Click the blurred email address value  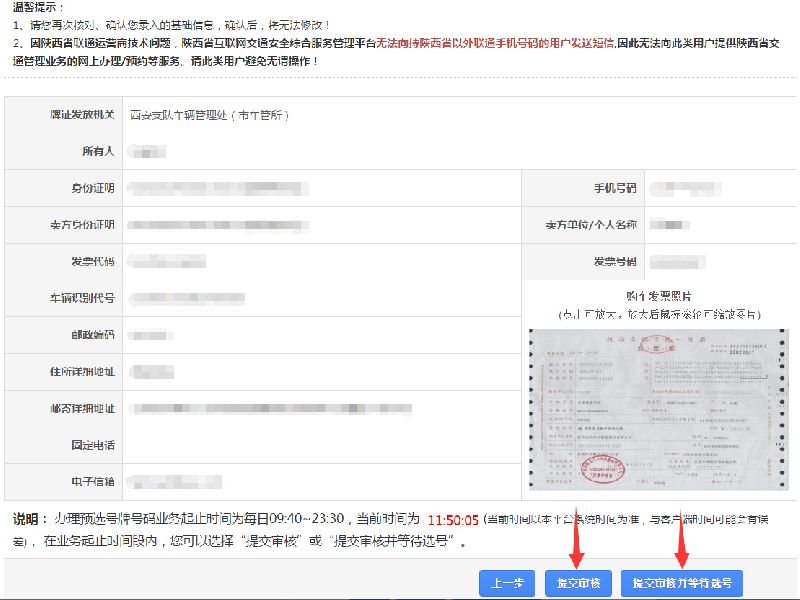(x=174, y=482)
